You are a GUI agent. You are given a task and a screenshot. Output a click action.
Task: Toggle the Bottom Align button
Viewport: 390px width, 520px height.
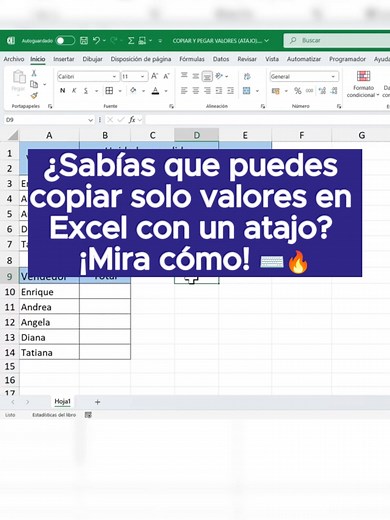click(207, 76)
